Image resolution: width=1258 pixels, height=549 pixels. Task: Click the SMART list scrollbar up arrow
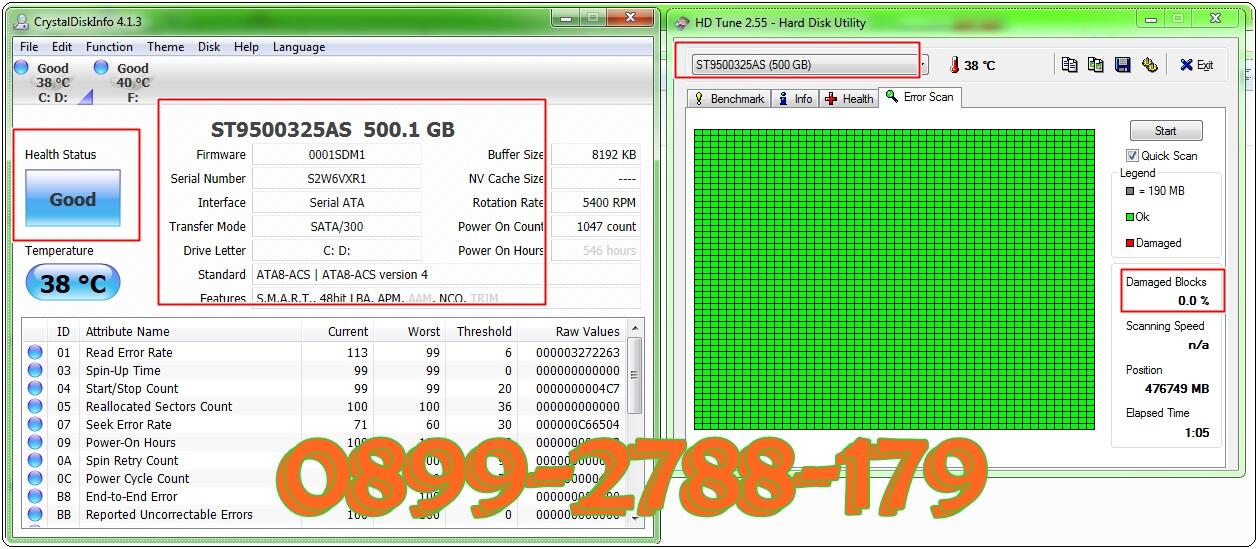click(x=635, y=329)
